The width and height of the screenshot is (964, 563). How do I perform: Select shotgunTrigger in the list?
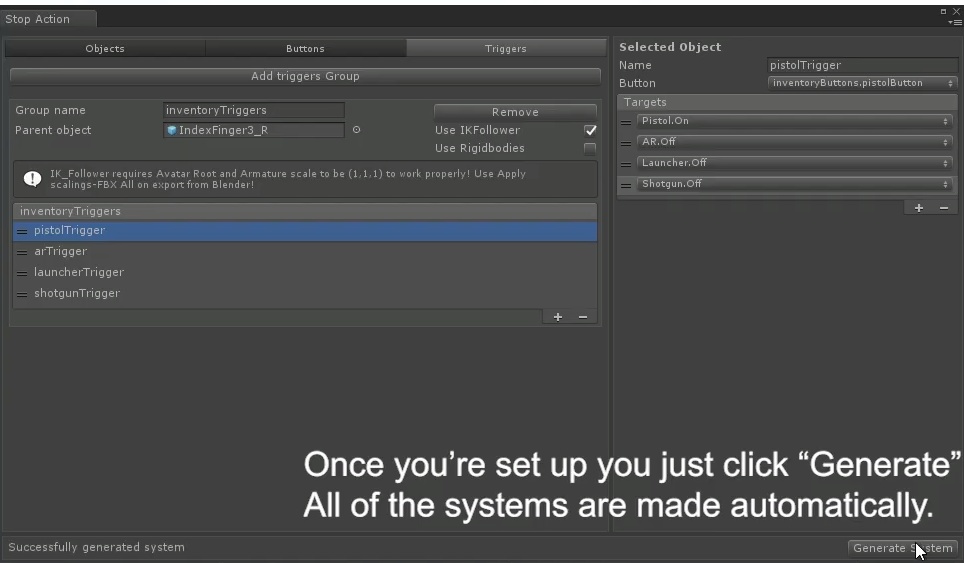(x=305, y=293)
